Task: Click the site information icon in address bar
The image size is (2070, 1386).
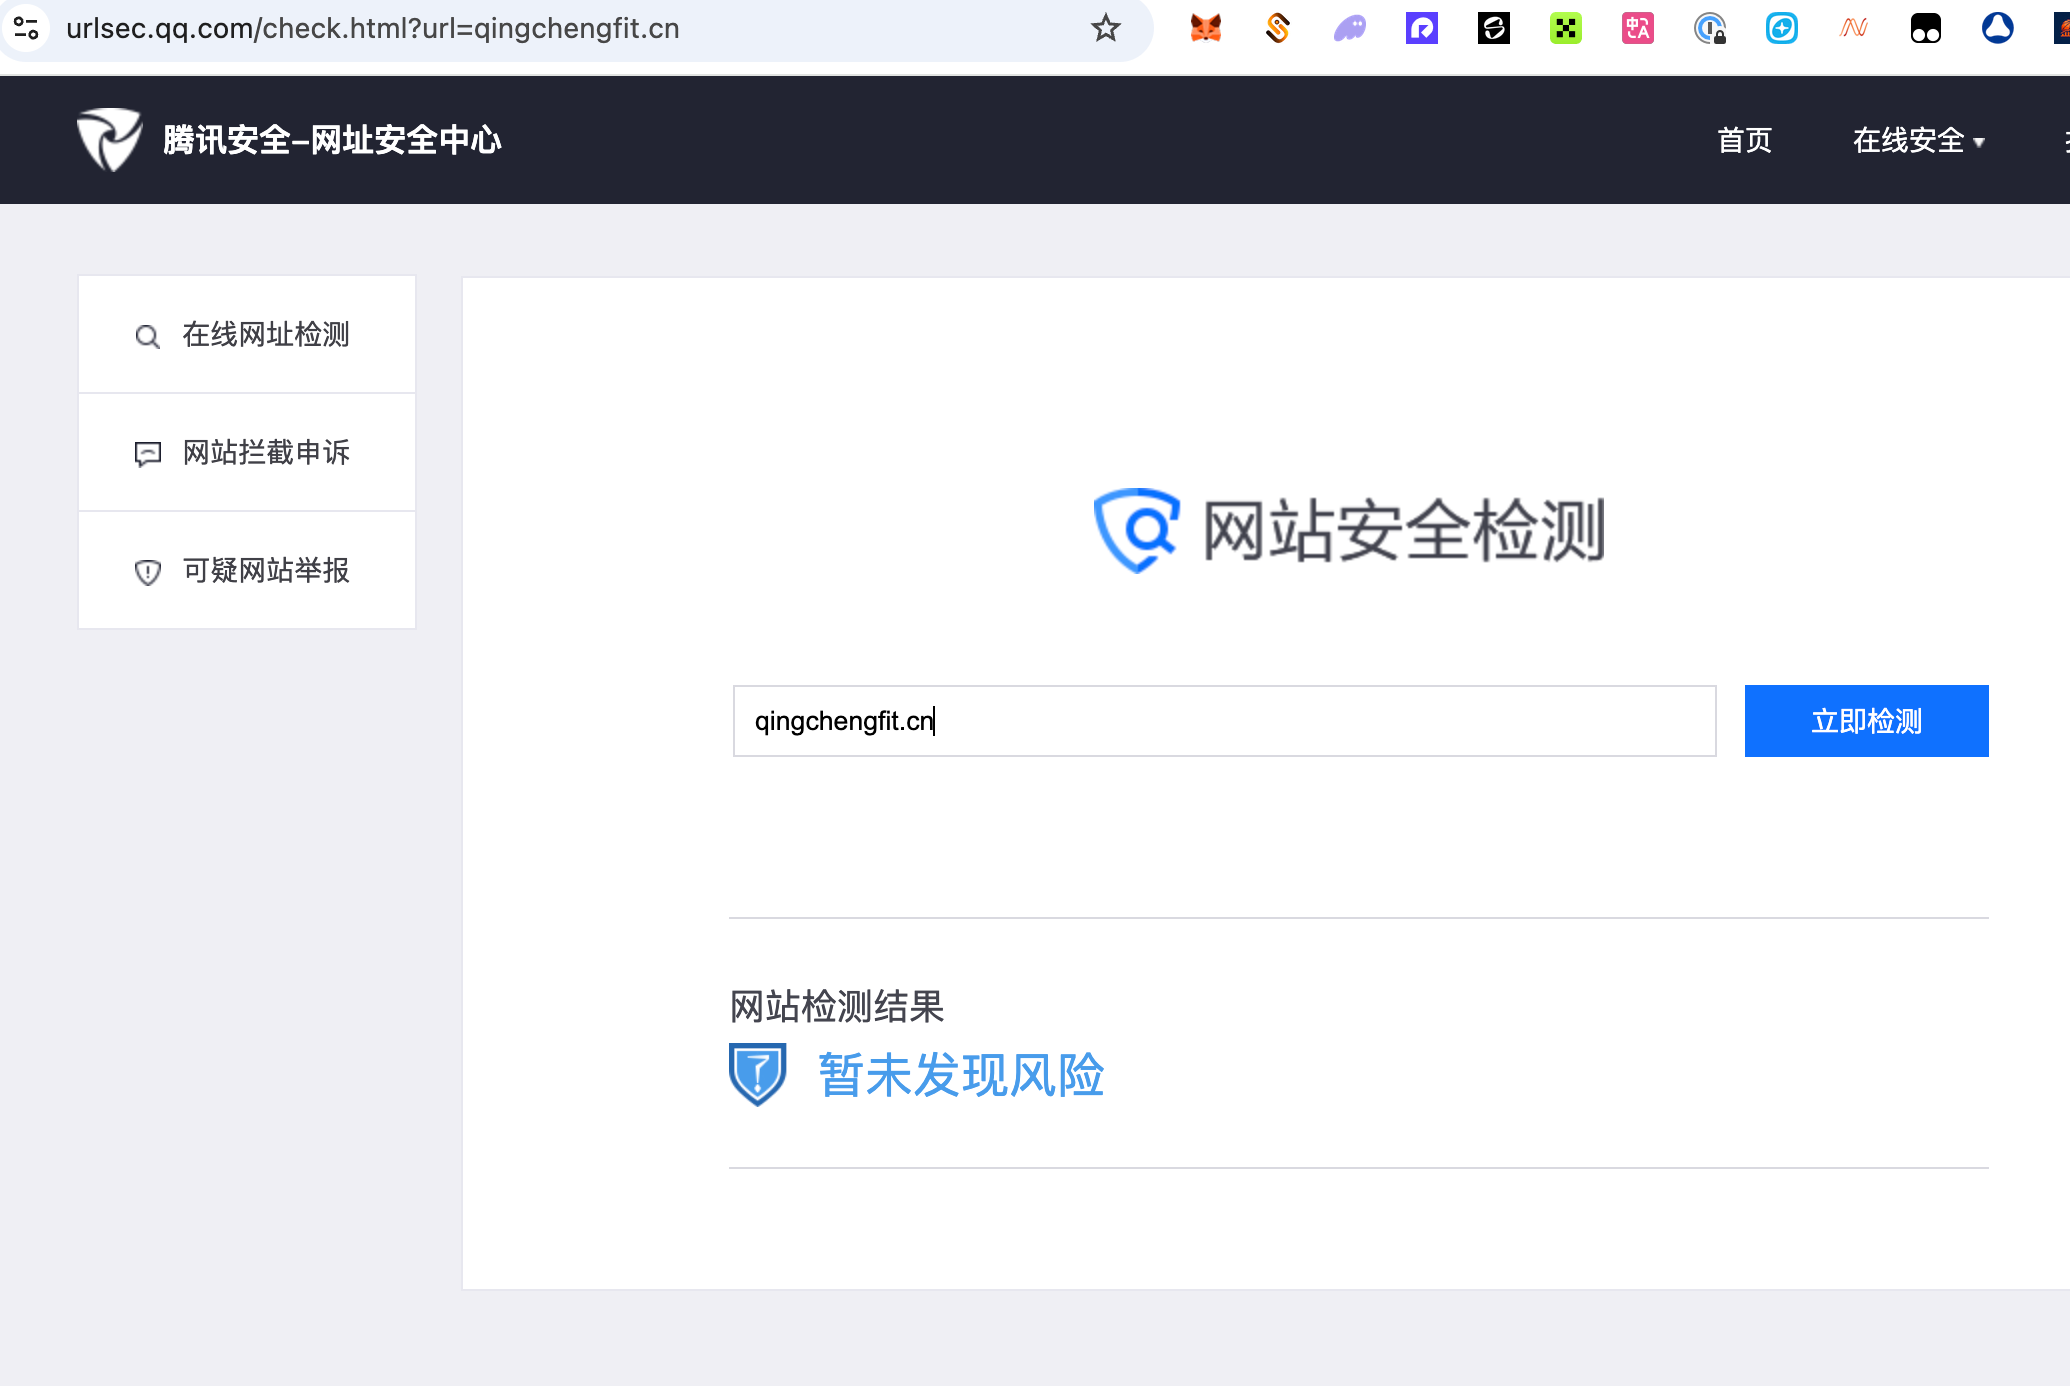Action: tap(26, 28)
